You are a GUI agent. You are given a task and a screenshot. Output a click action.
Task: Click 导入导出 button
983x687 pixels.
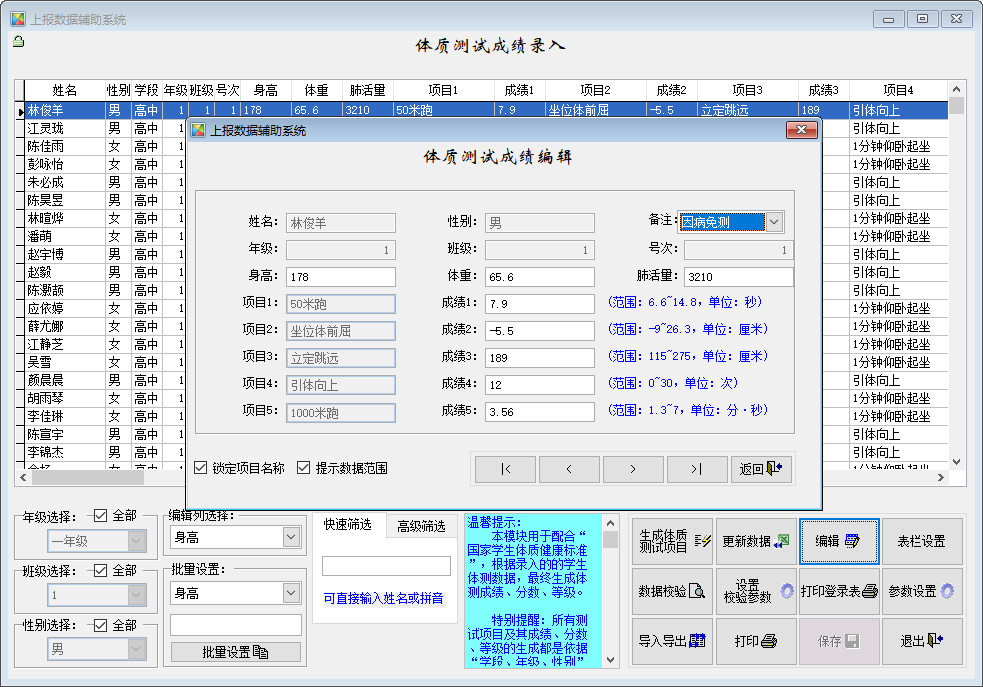coord(673,641)
